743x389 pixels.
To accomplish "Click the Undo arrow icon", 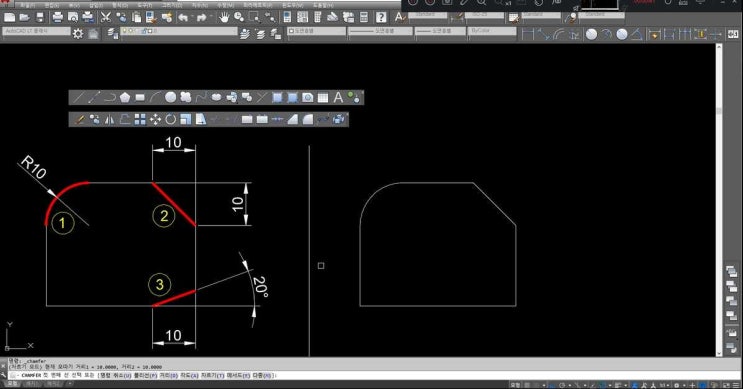I will (183, 18).
